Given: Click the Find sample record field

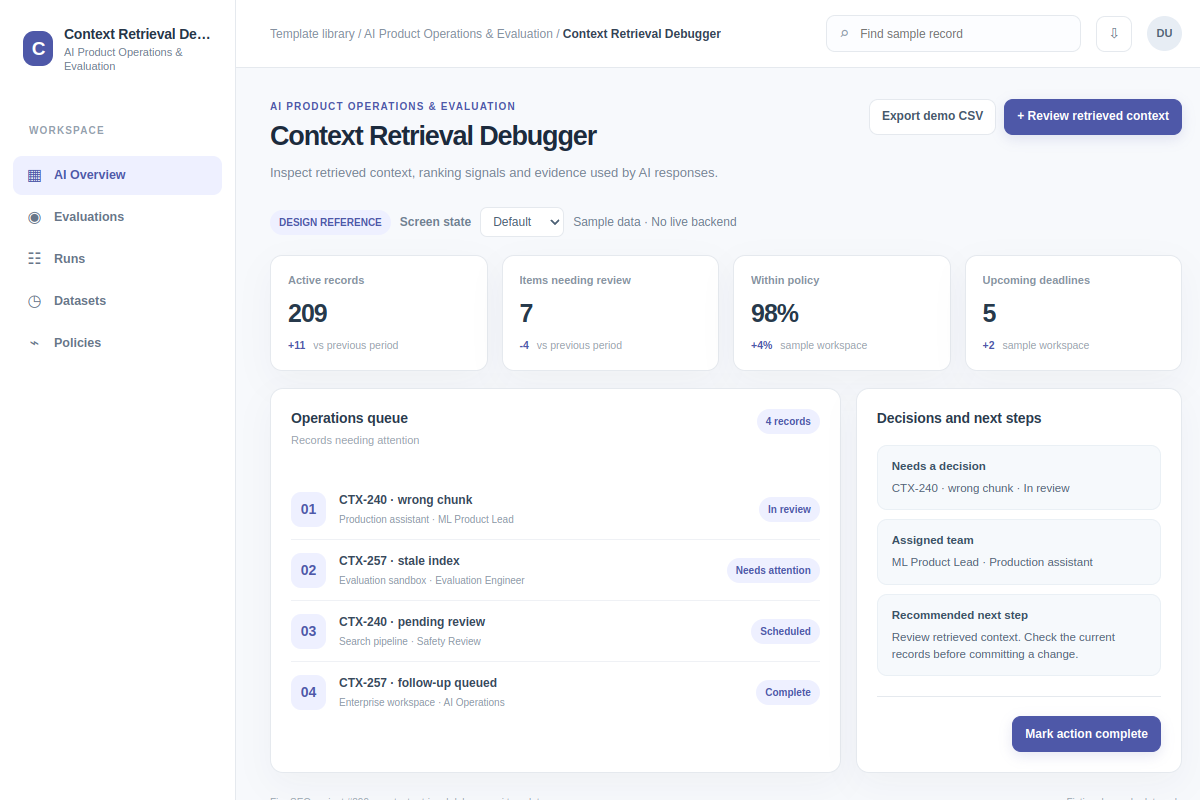Looking at the screenshot, I should pos(953,33).
